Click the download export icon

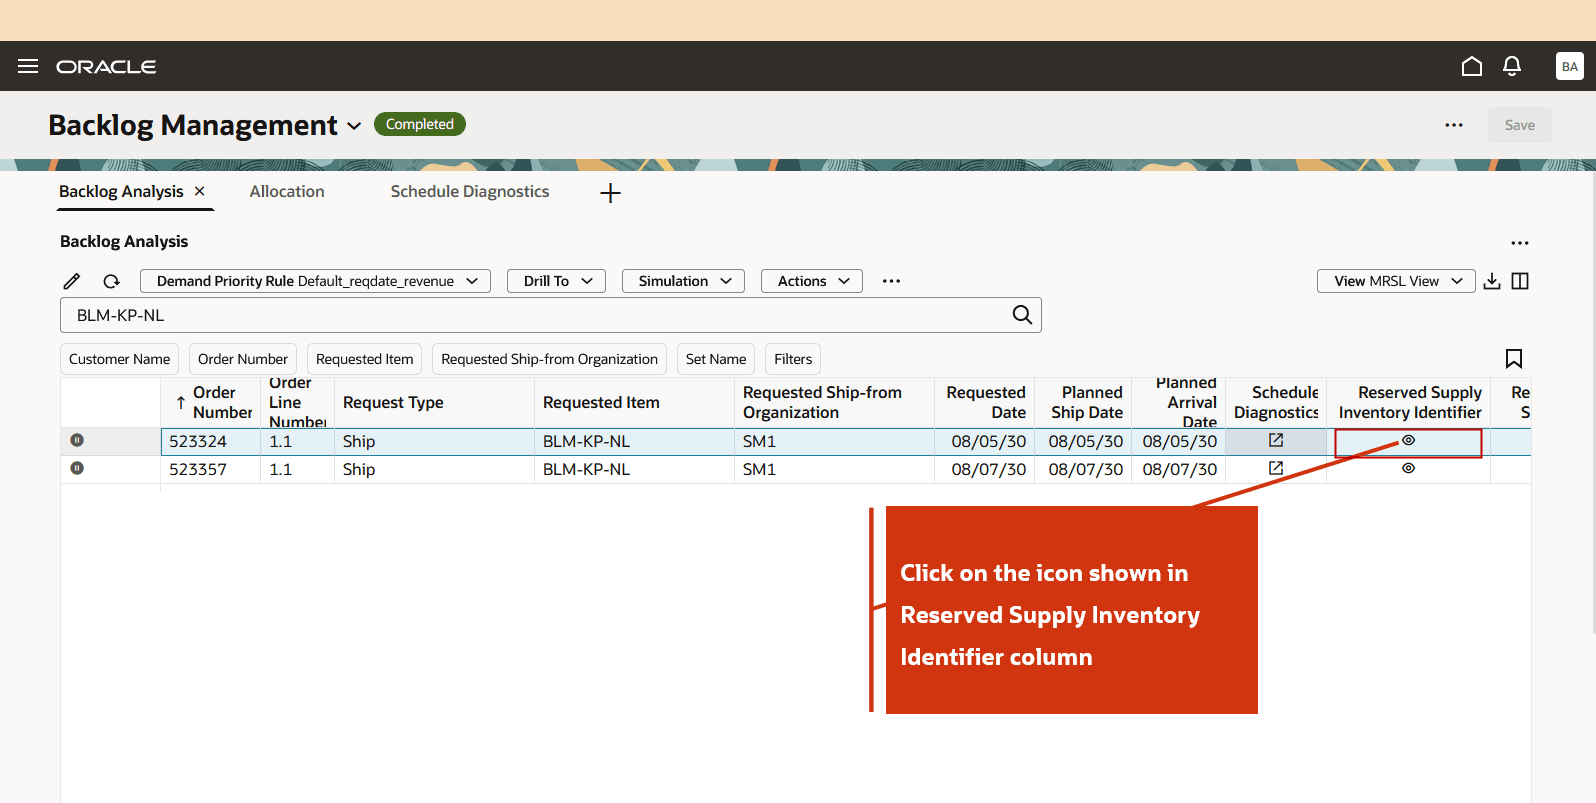click(x=1492, y=281)
